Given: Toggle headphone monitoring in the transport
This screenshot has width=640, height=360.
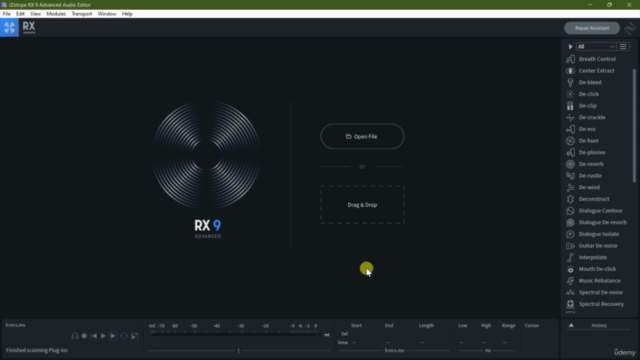Looking at the screenshot, I should (x=75, y=336).
